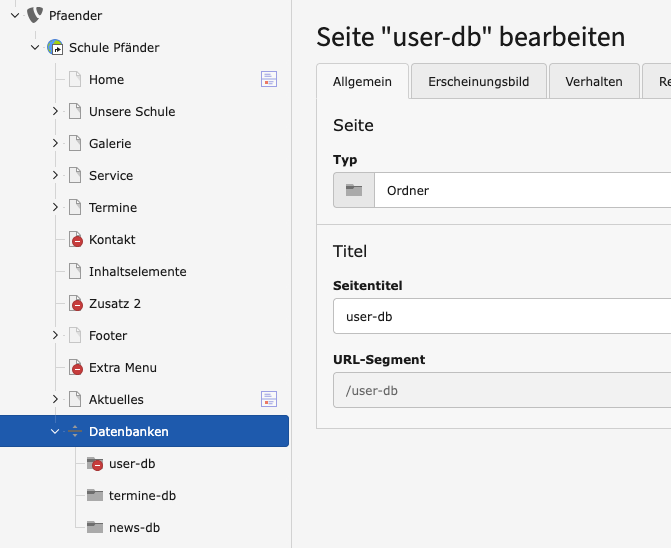Viewport: 671px width, 548px height.
Task: Click the separator icon beside Datenbanken
Action: pyautogui.click(x=75, y=431)
